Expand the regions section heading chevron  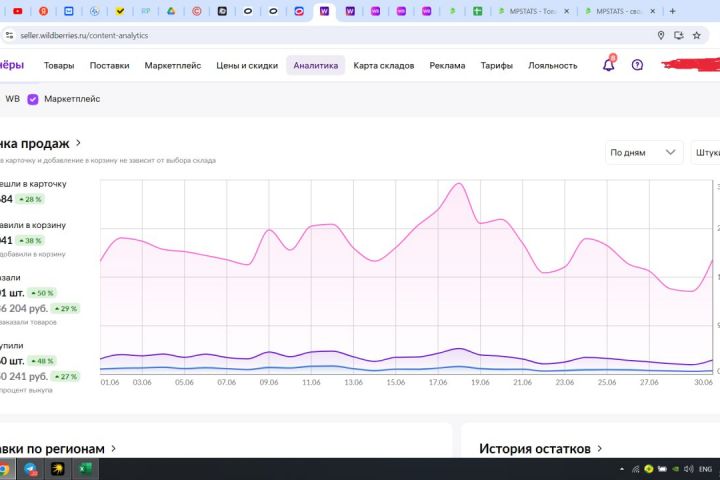point(113,448)
